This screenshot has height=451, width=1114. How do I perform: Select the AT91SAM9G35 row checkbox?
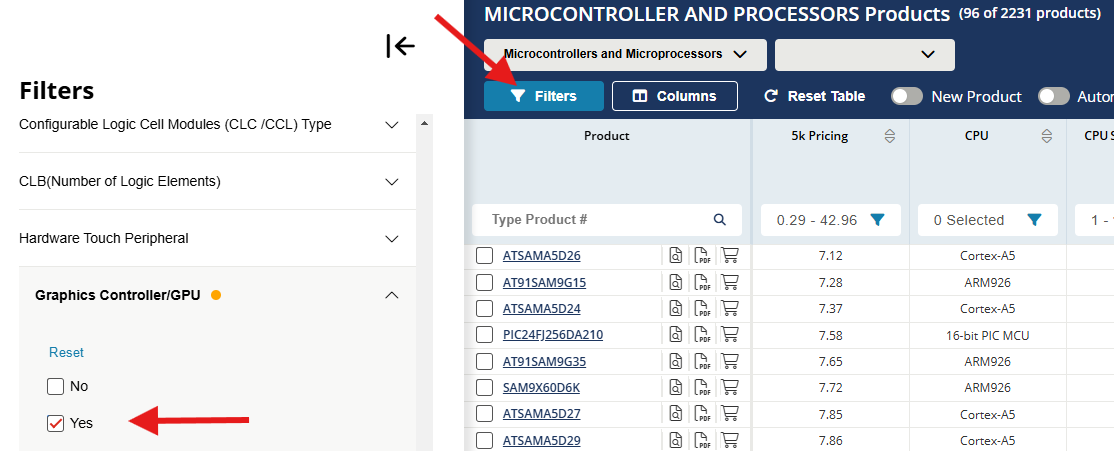pyautogui.click(x=485, y=362)
